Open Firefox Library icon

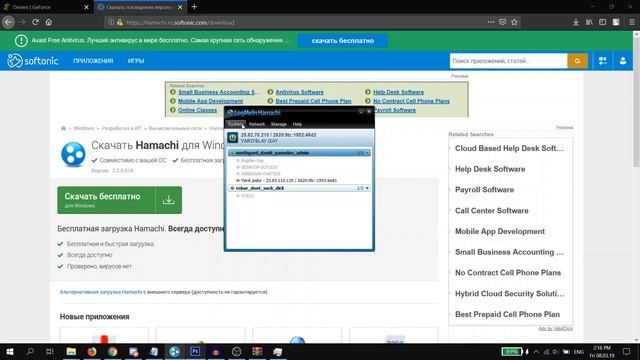coord(589,22)
